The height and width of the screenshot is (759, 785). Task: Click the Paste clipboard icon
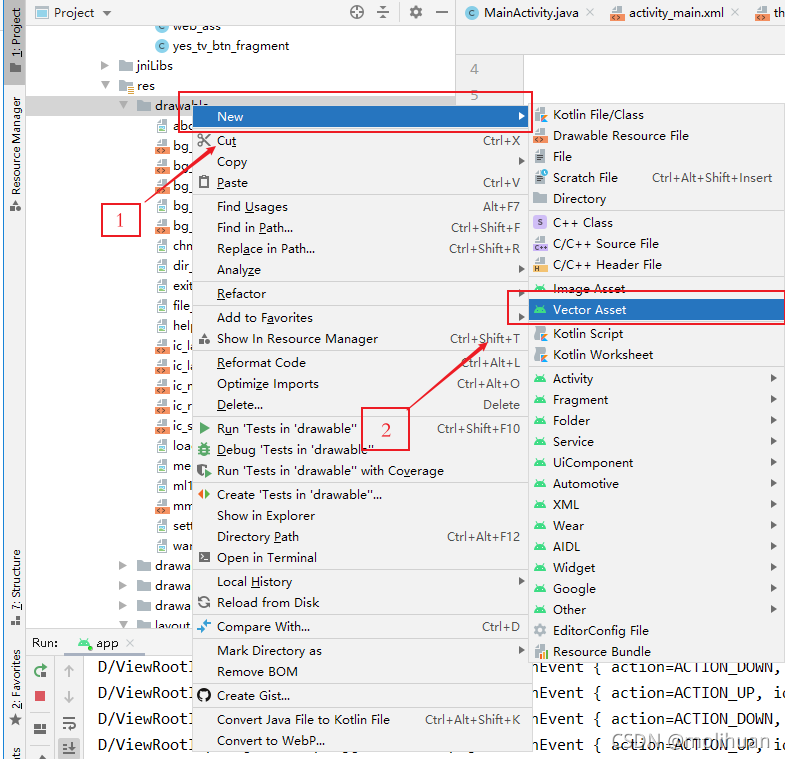point(204,182)
